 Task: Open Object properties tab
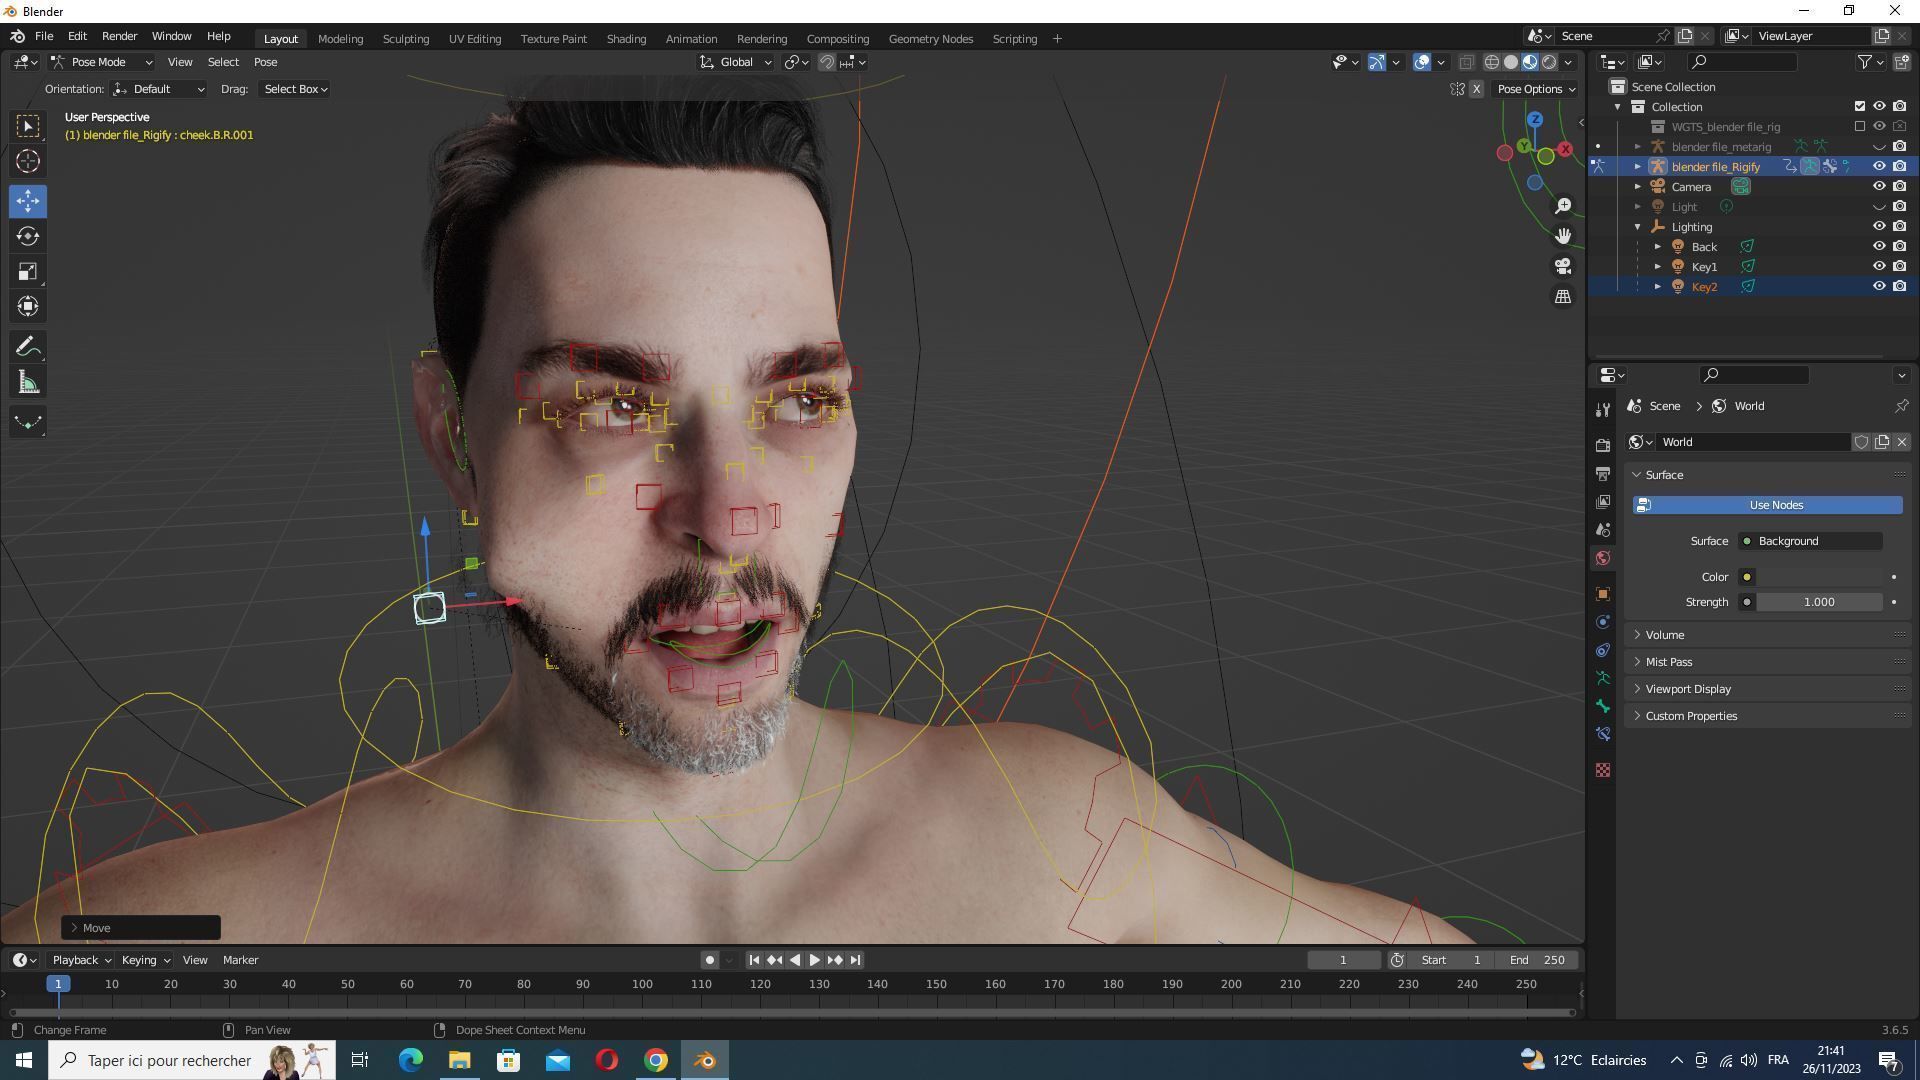(x=1603, y=594)
